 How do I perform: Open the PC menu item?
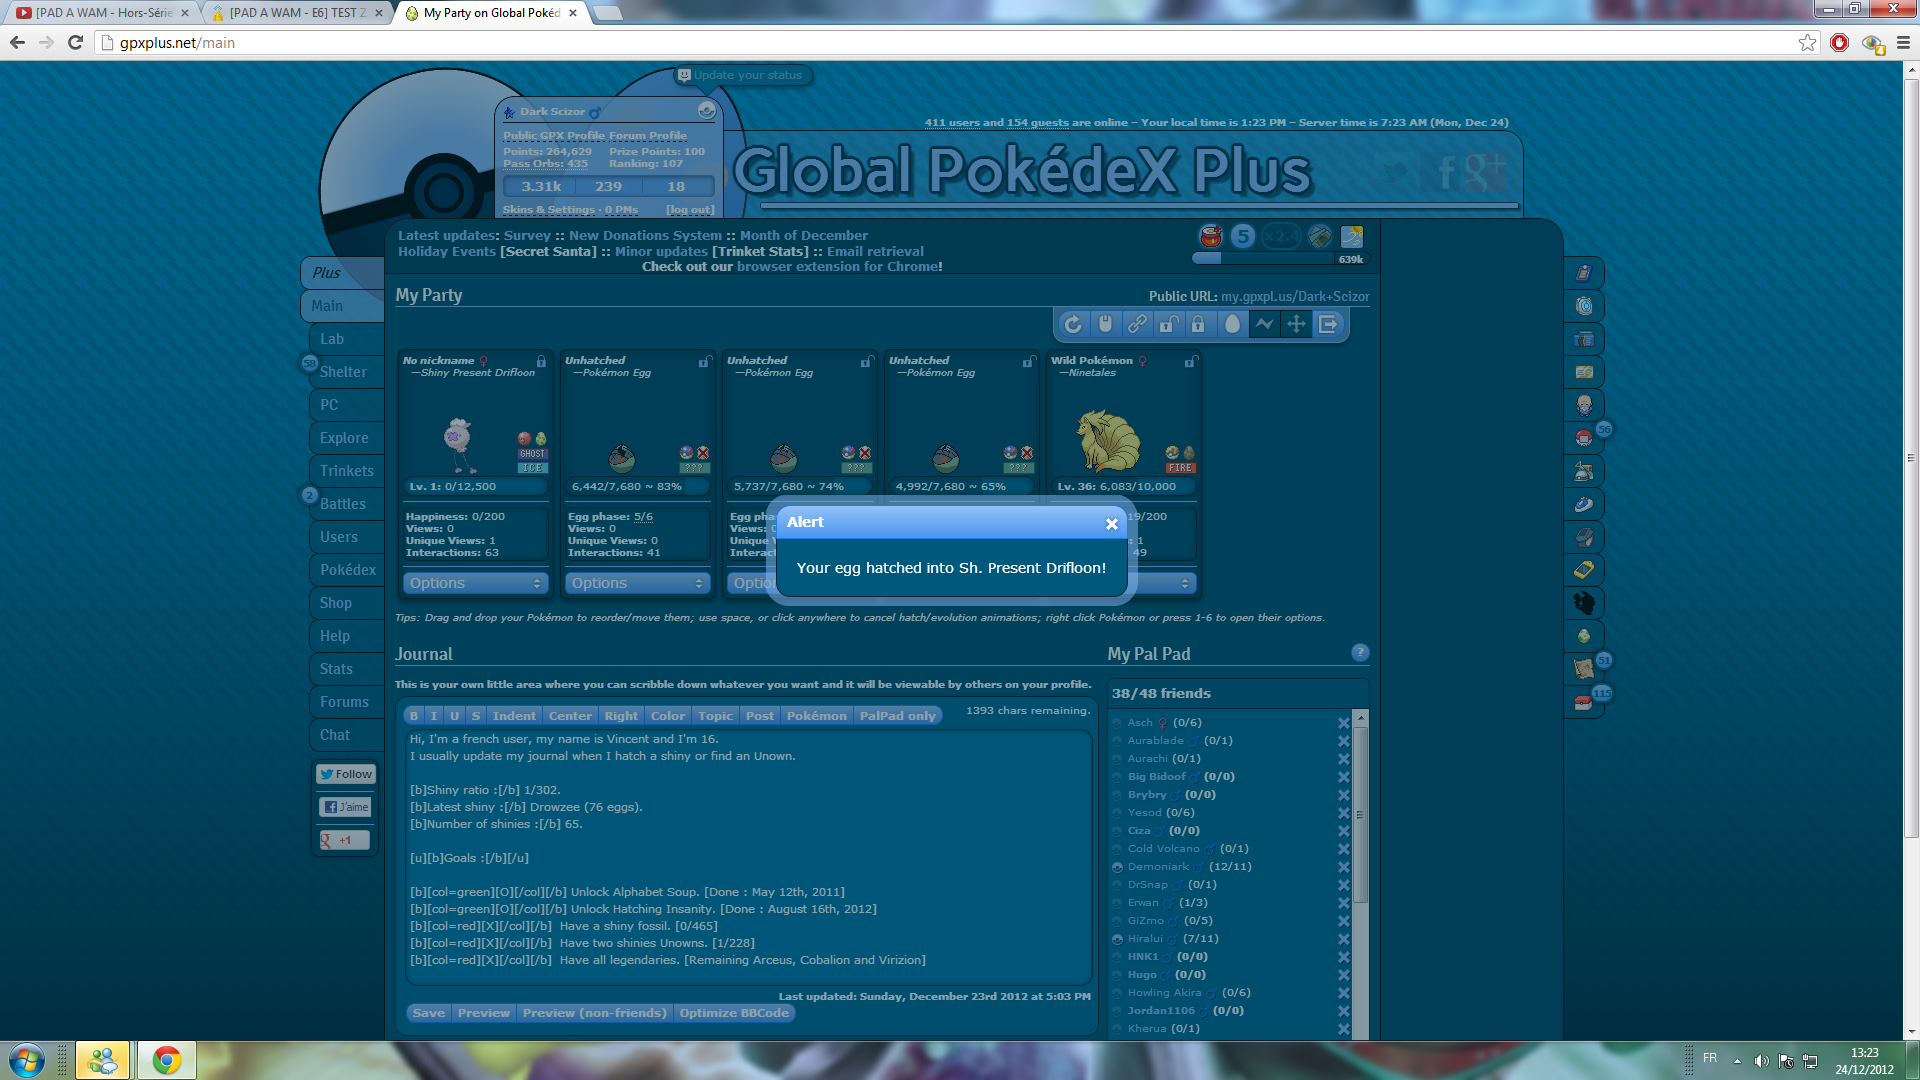point(346,405)
